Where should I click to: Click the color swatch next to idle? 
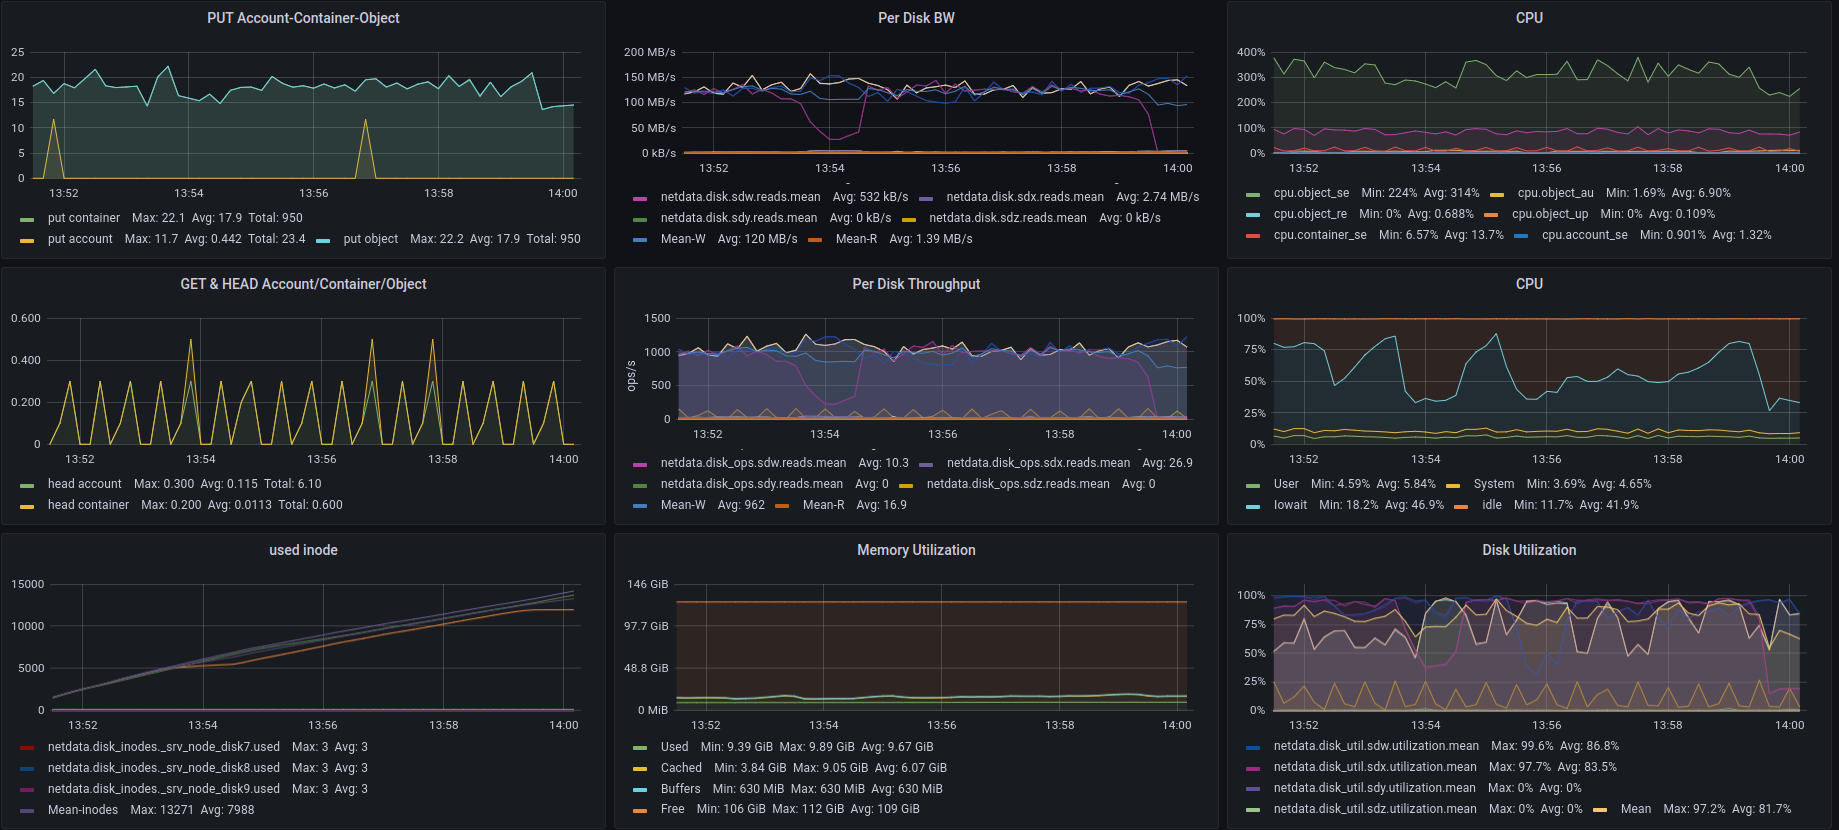(x=1461, y=506)
